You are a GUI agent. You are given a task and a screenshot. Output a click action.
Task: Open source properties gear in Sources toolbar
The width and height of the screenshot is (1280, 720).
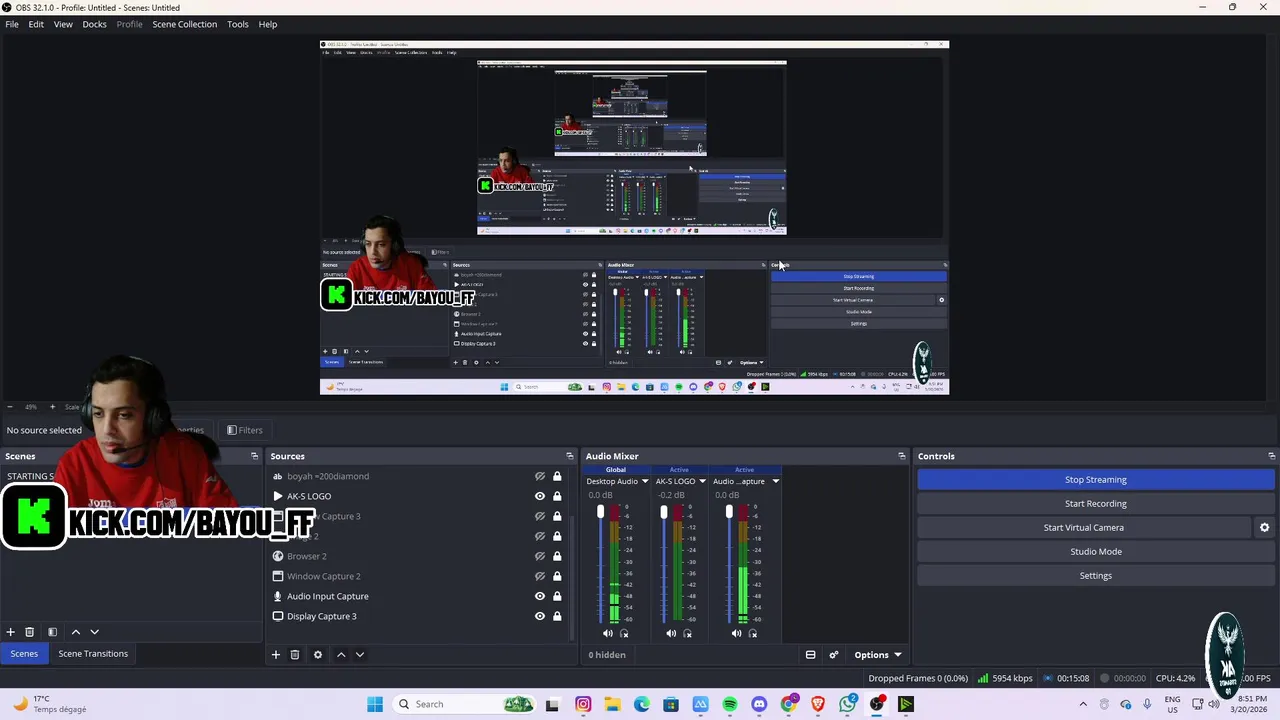coord(318,655)
